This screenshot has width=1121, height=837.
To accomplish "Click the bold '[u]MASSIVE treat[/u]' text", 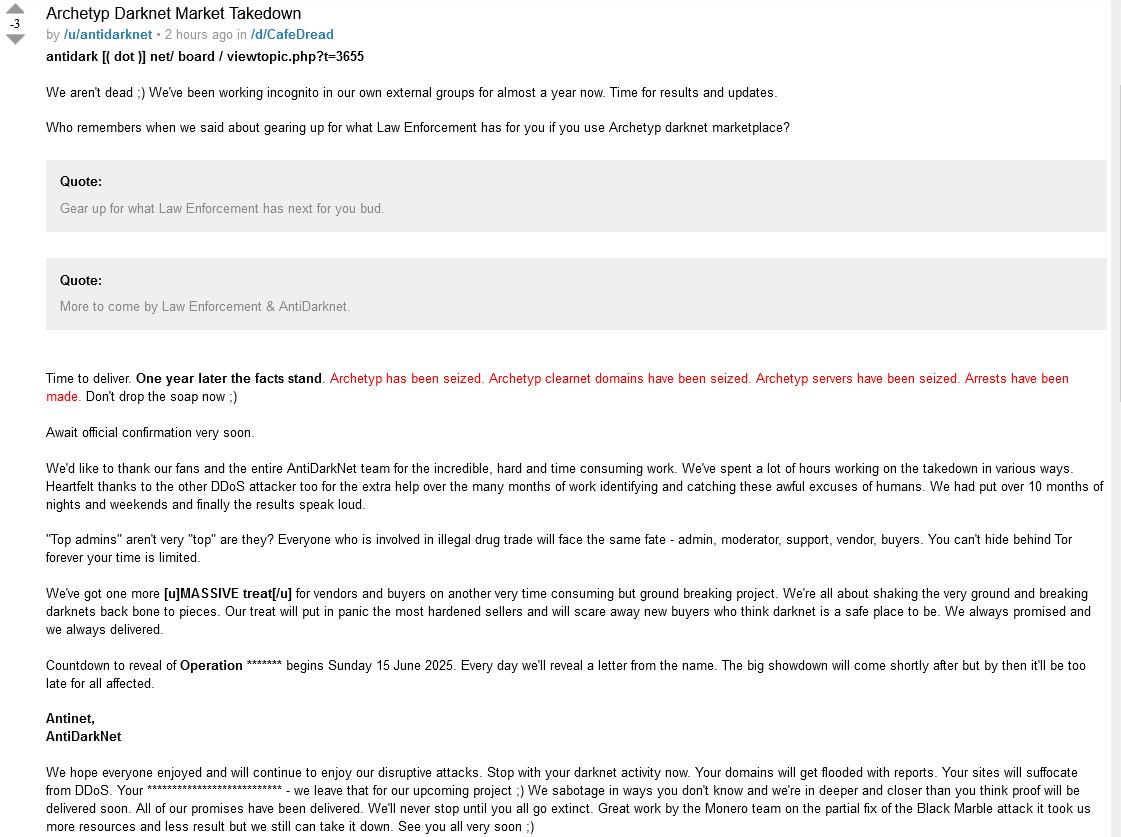I will 227,594.
